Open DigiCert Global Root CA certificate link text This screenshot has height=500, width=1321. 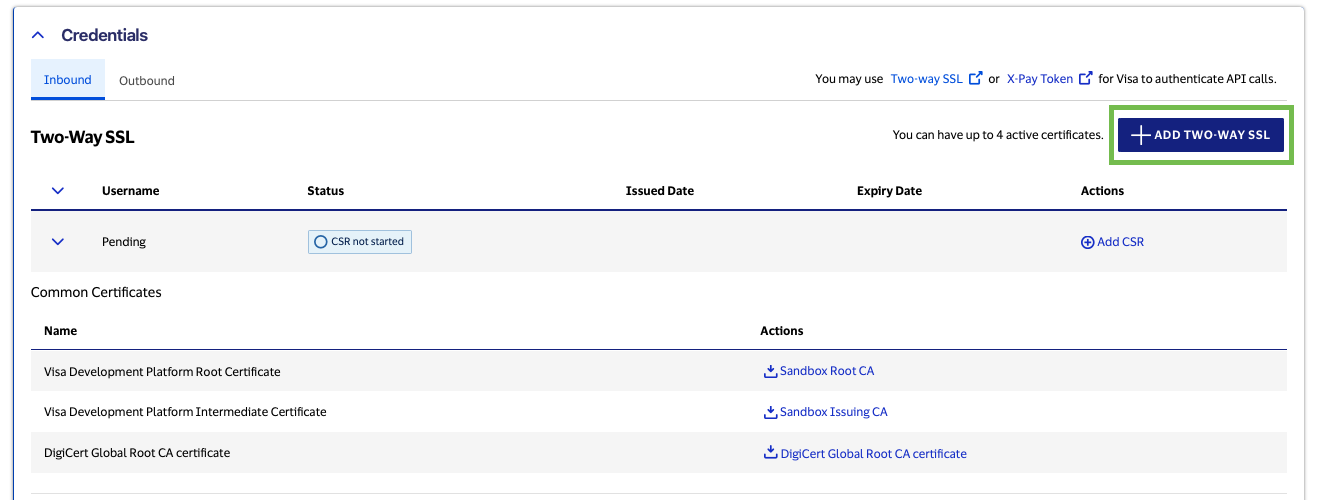(x=873, y=453)
